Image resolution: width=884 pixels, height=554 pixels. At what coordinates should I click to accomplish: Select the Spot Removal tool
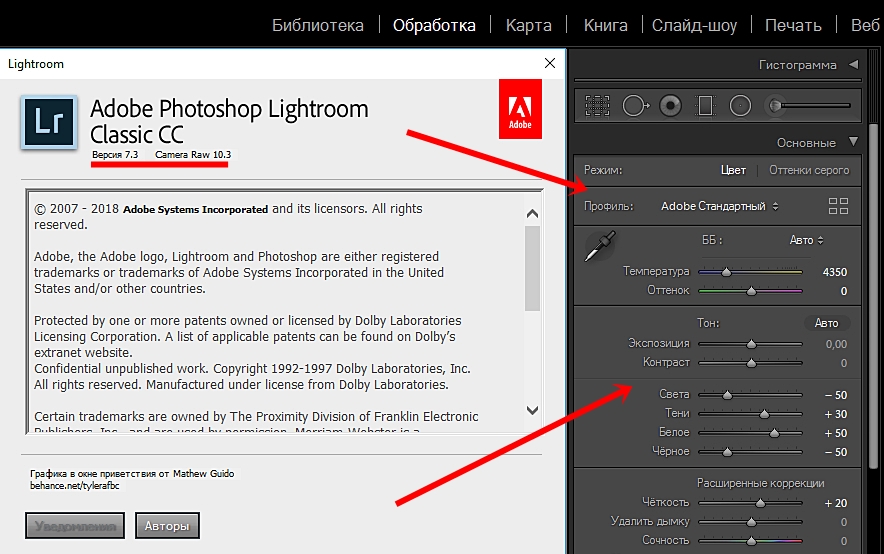tap(635, 105)
